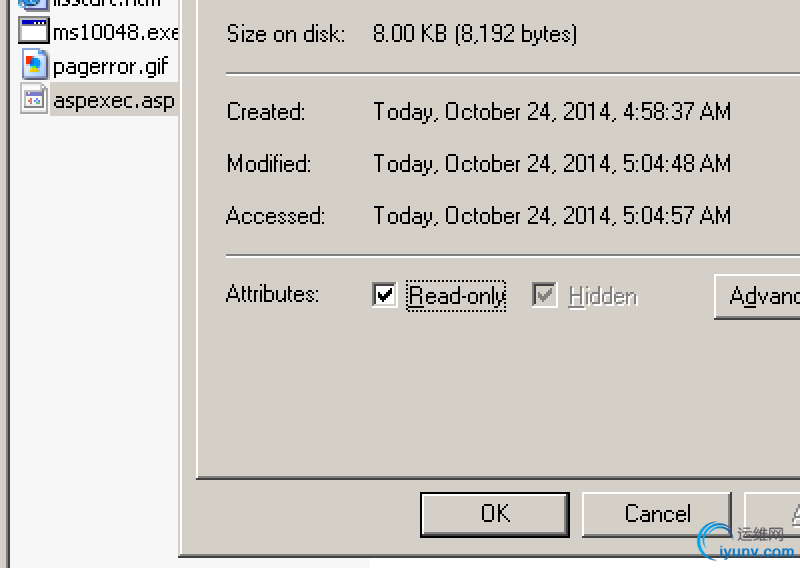
Task: Click the Read-only attribute label text
Action: tap(457, 296)
